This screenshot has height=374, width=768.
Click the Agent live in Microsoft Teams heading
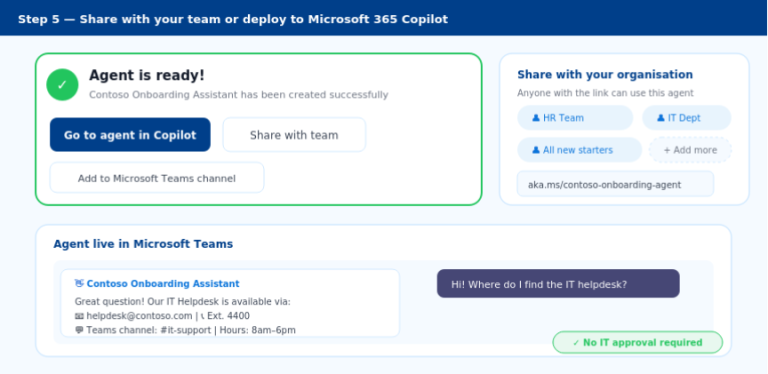pos(143,244)
